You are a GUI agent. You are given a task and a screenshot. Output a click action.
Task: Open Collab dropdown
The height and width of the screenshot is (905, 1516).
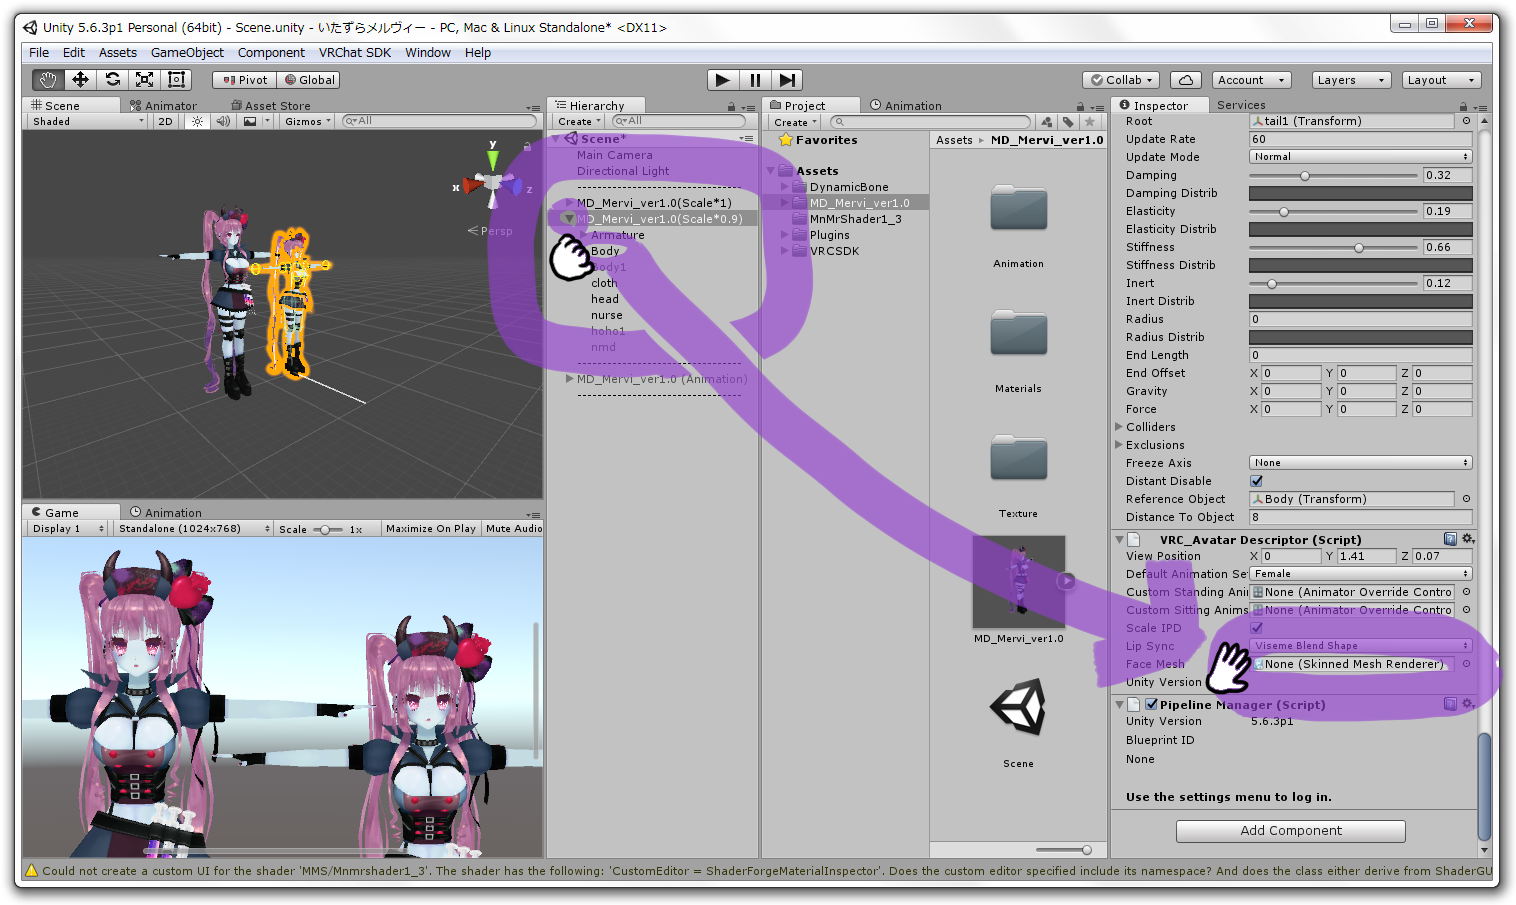click(x=1122, y=80)
